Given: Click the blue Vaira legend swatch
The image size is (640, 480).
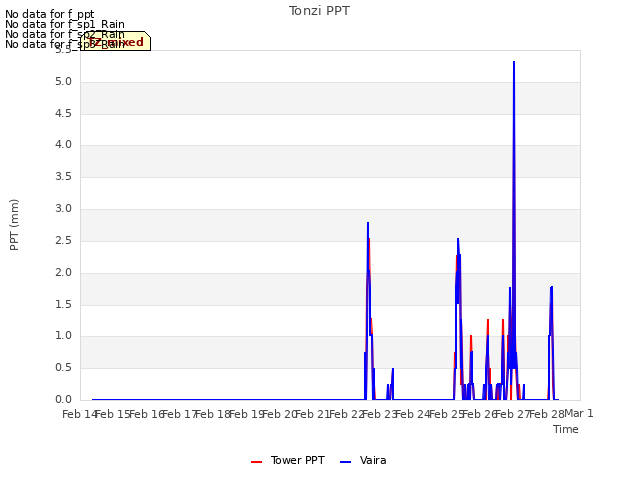Looking at the screenshot, I should click(x=345, y=462).
